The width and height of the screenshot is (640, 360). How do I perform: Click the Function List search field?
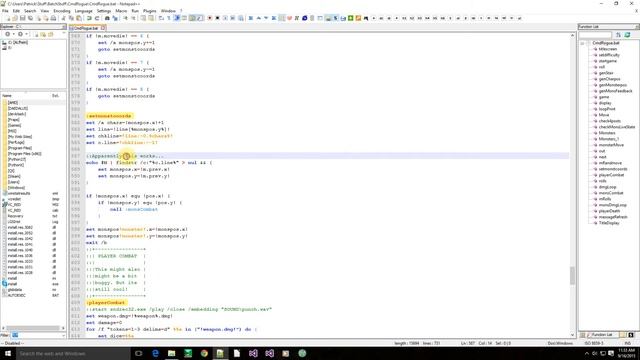[596, 35]
